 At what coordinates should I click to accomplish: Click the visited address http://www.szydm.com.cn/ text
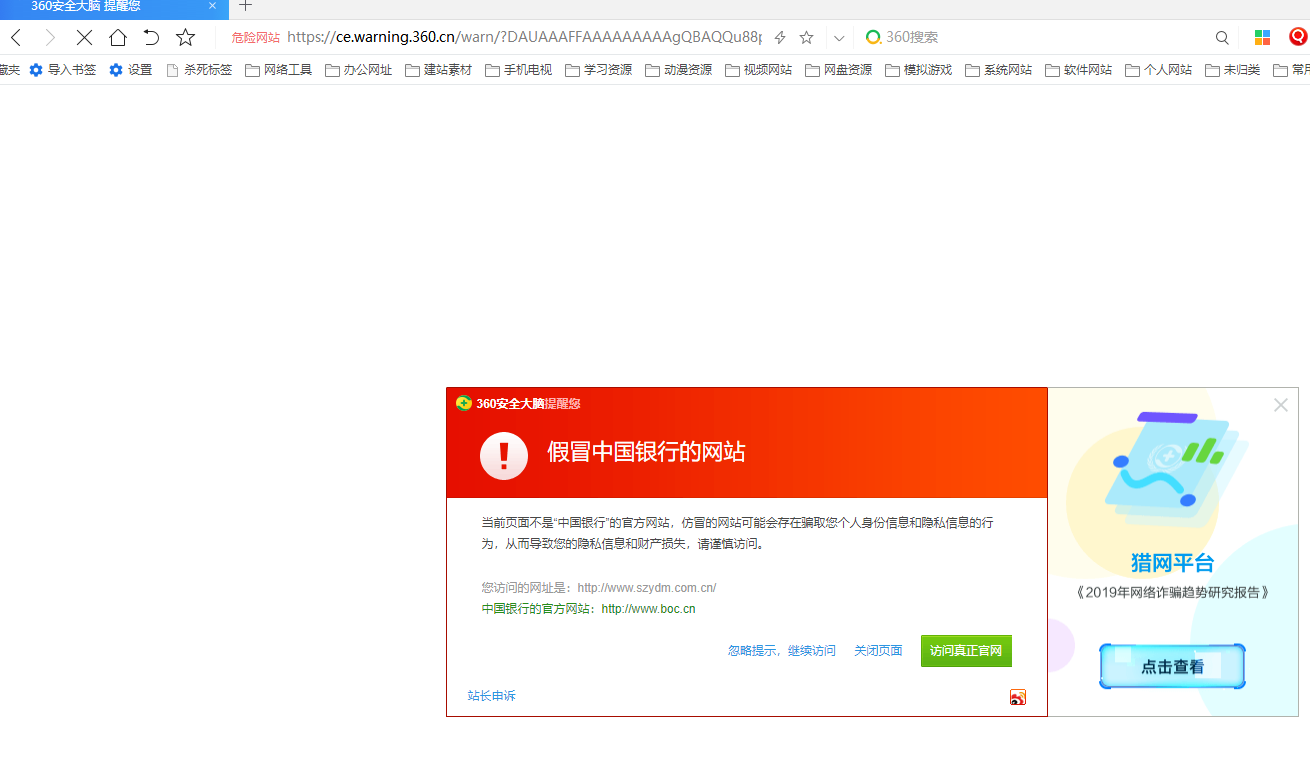click(x=647, y=588)
